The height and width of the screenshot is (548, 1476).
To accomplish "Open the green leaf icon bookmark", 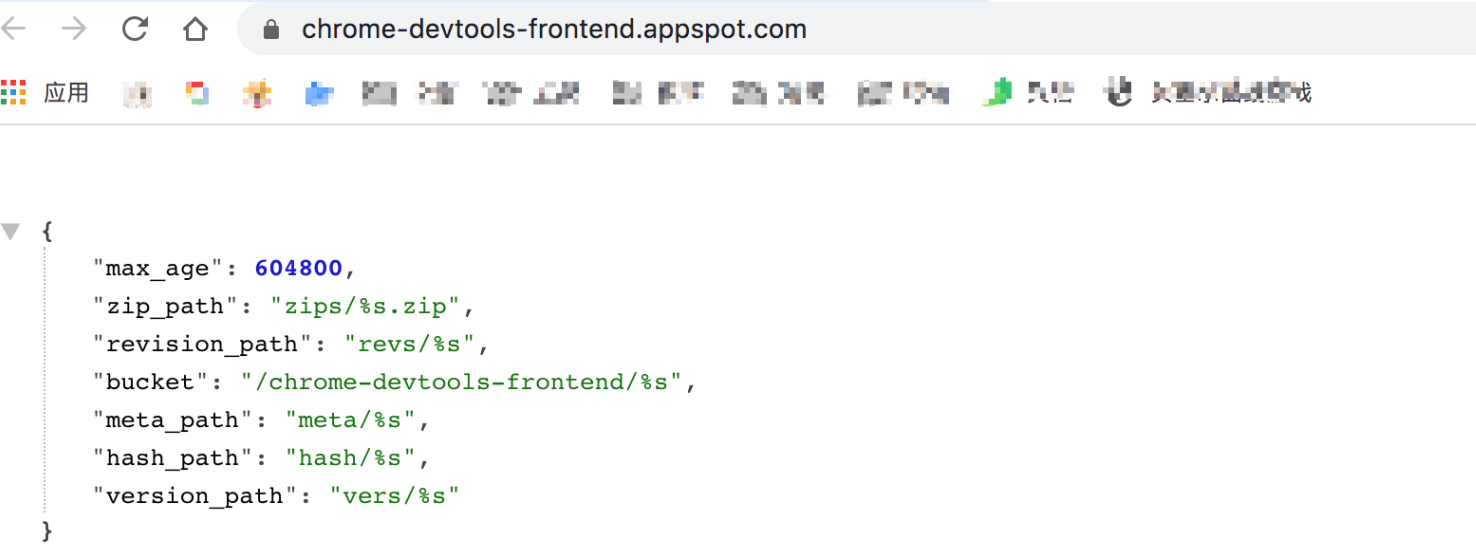I will pos(996,93).
